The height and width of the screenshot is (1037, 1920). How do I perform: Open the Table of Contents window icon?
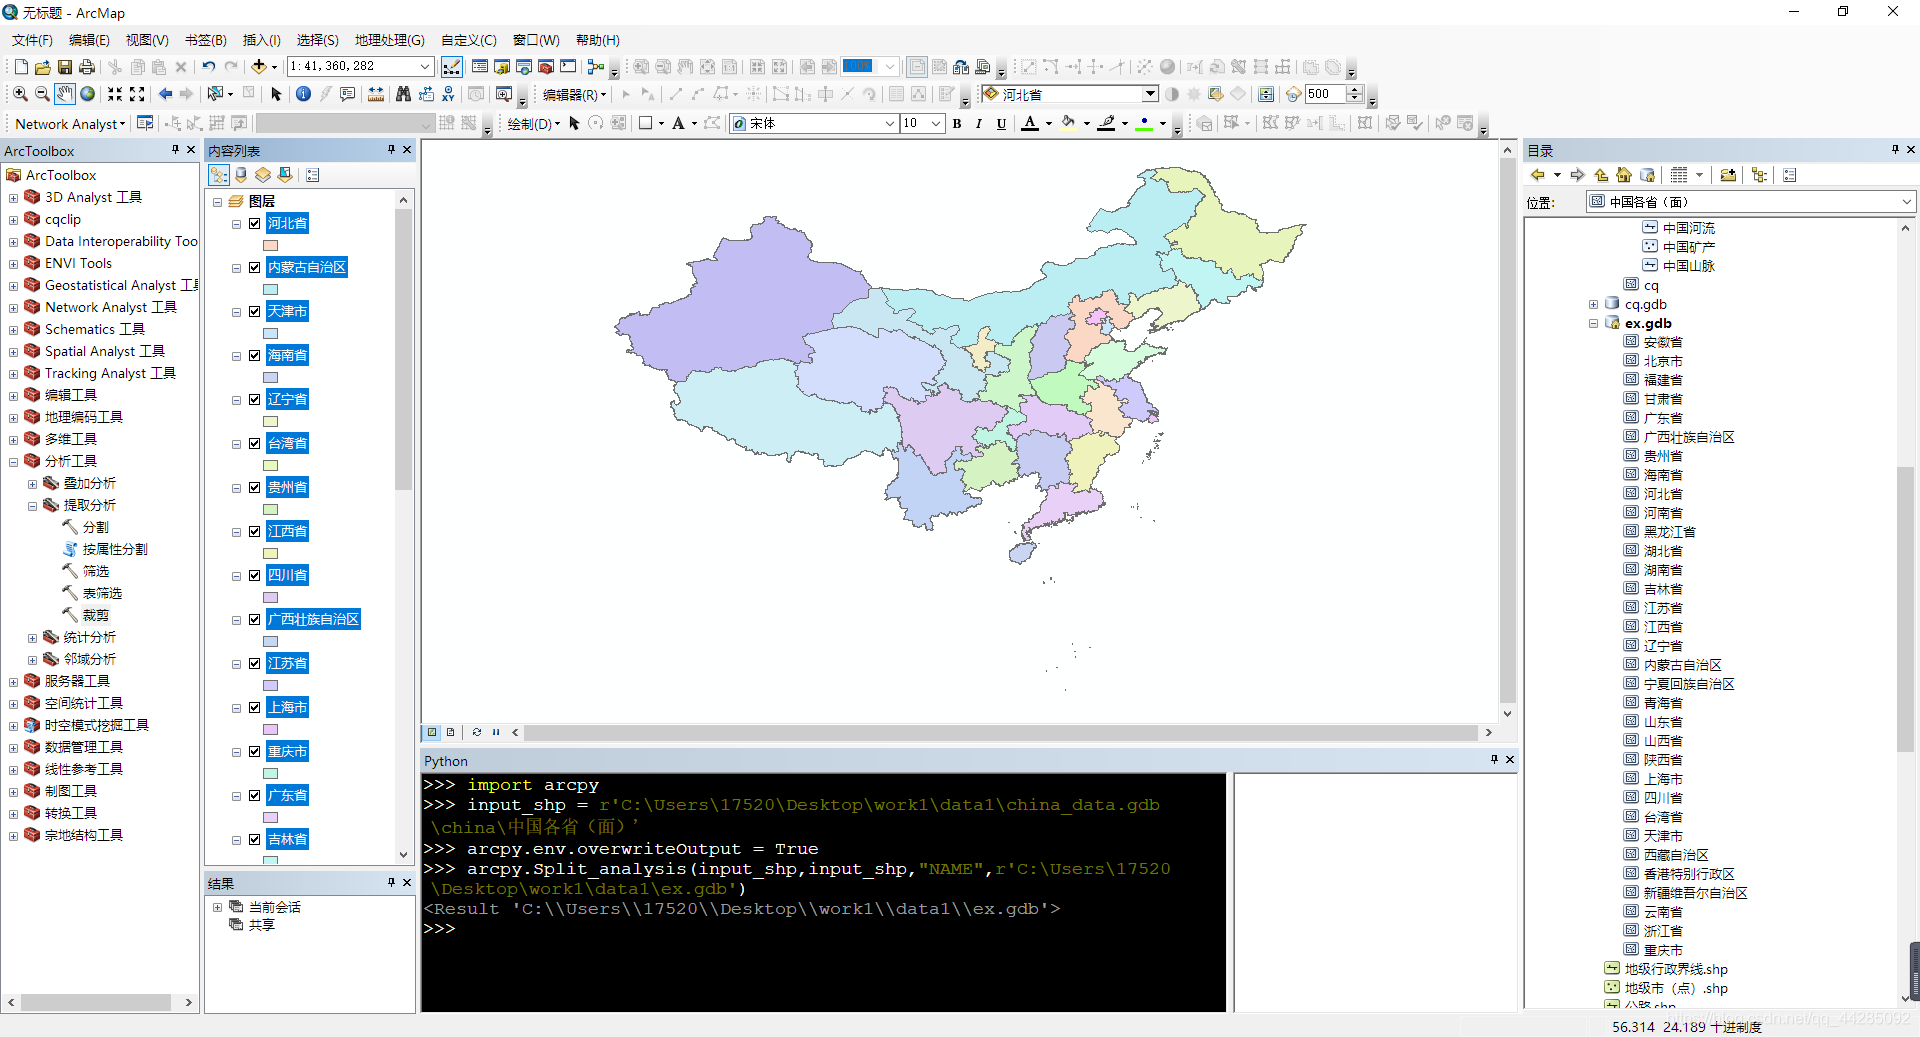tap(480, 67)
